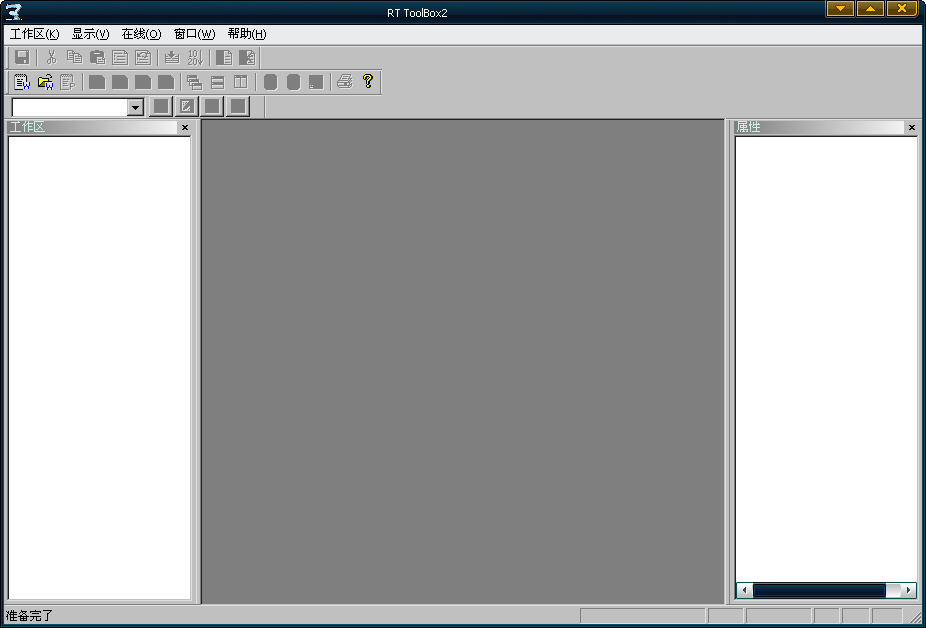Viewport: 926px width, 628px height.
Task: Click the RT ToolBox2 app icon in title bar
Action: (x=14, y=11)
